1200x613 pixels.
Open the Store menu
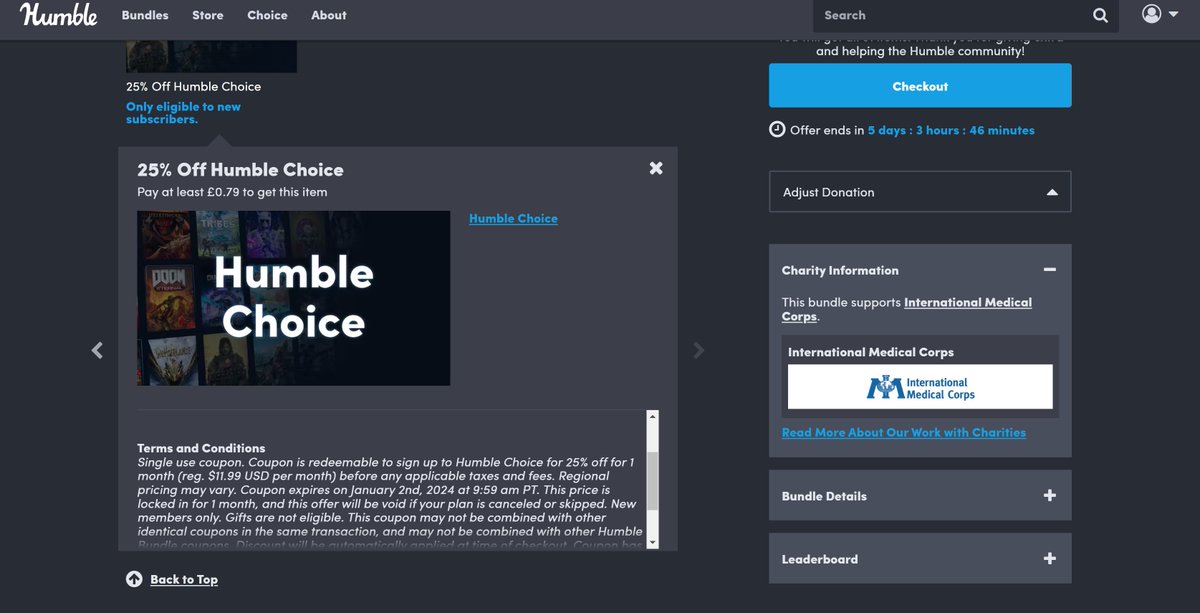(208, 15)
